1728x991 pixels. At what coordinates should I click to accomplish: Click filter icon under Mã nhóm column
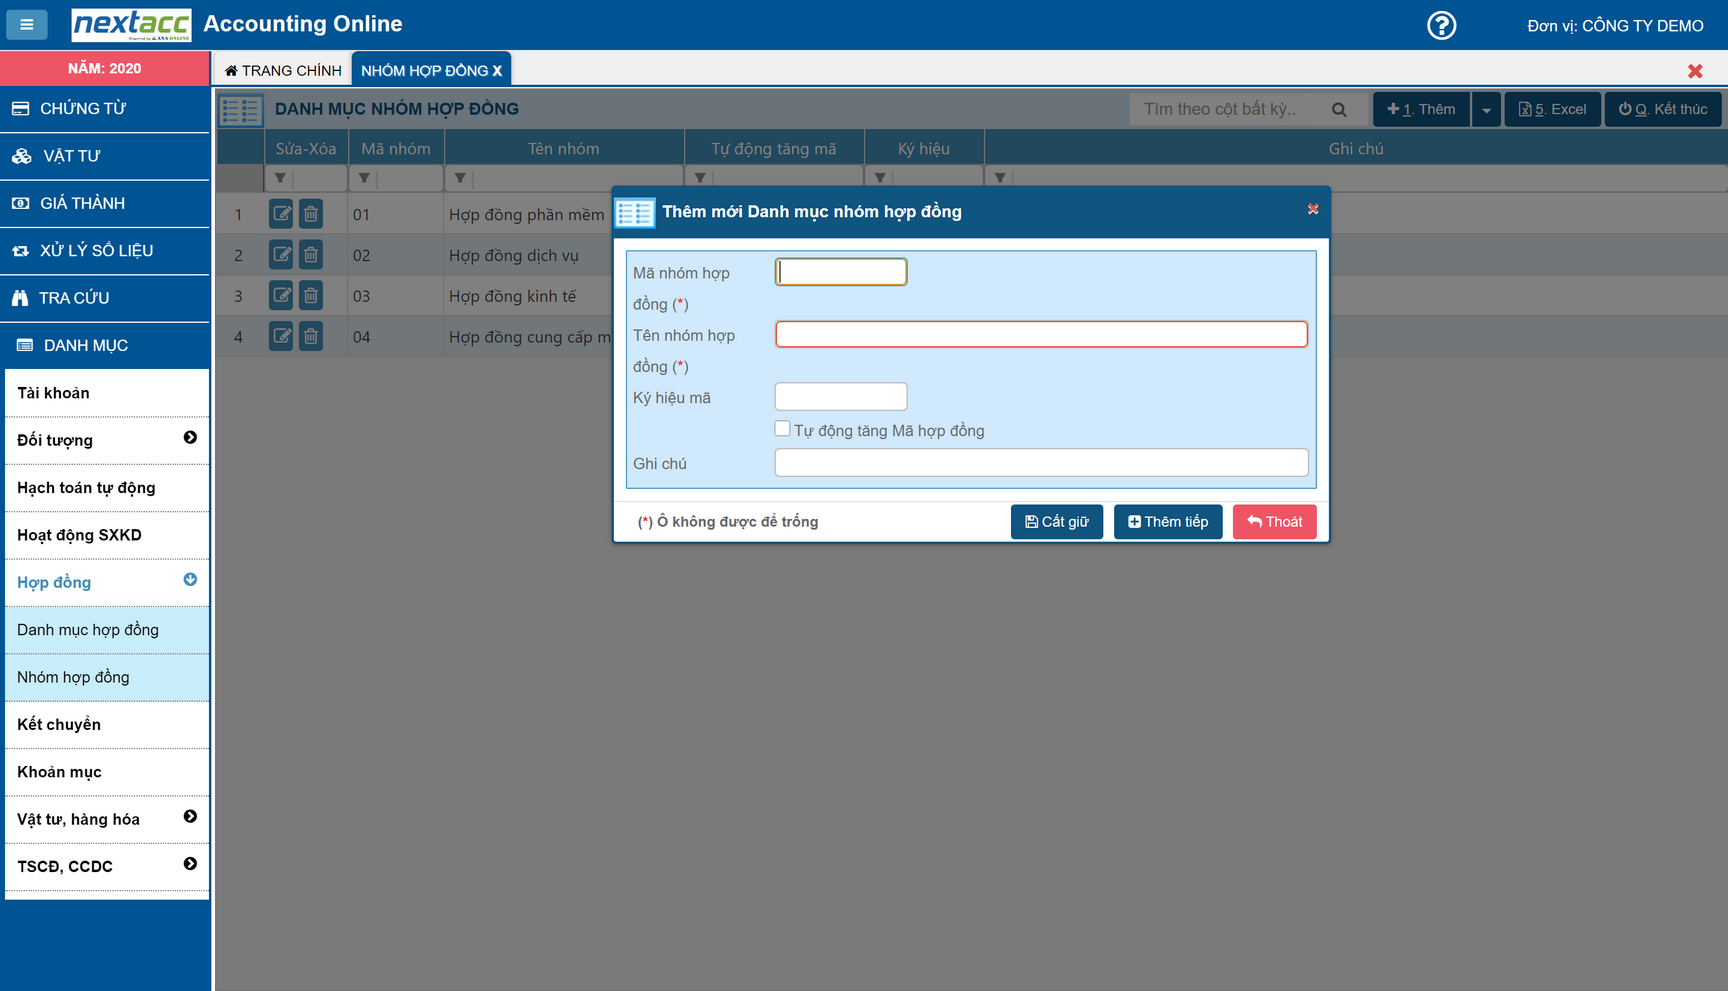point(364,178)
